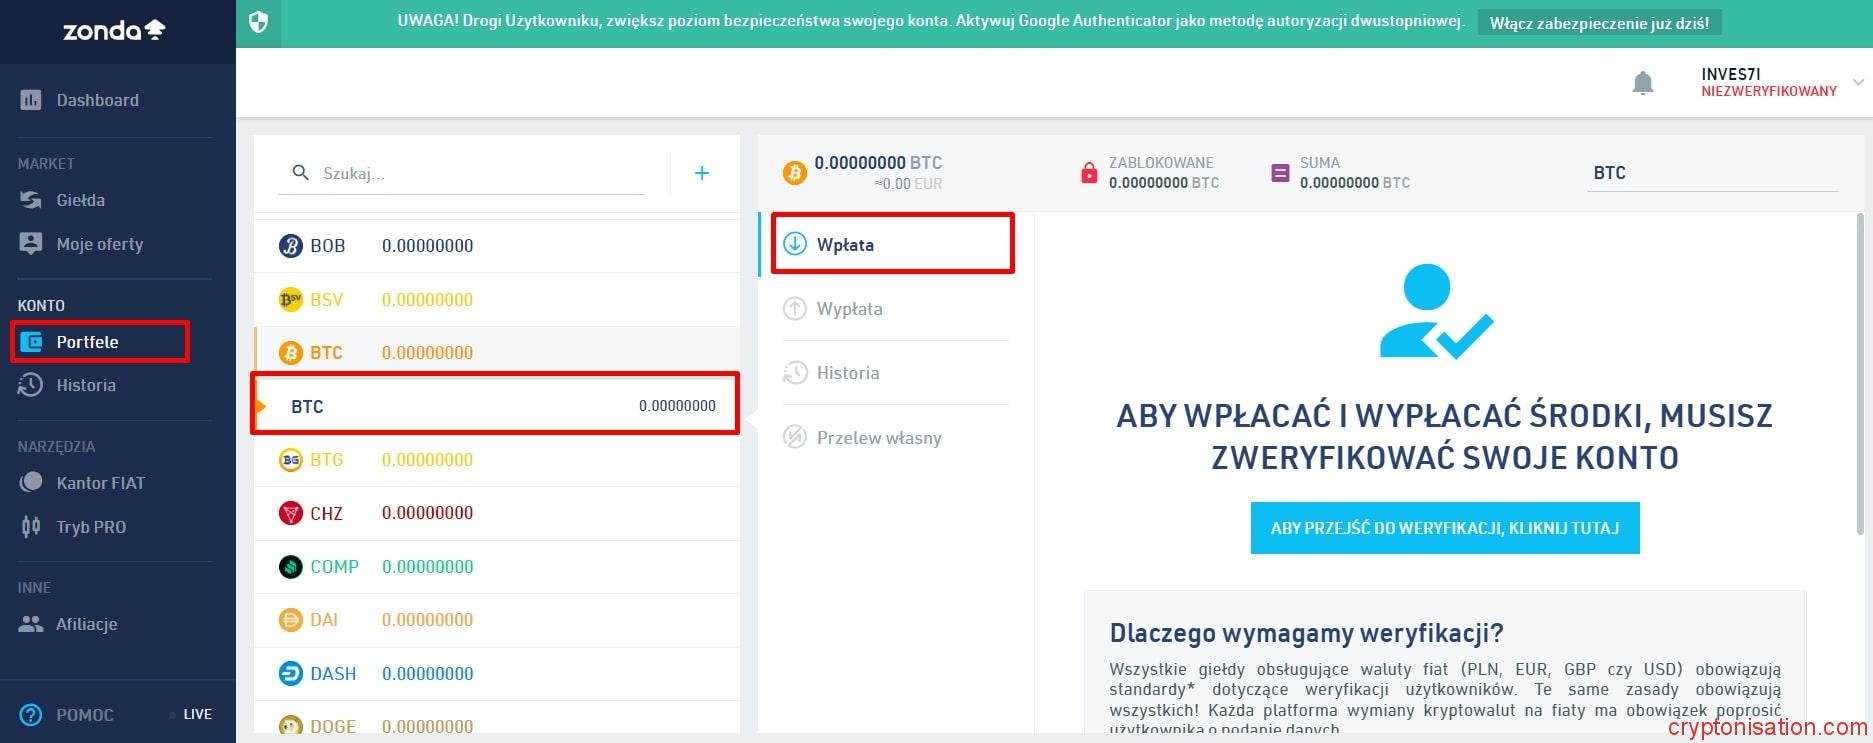Screen dimensions: 1873x743
Task: Click the orange Bitcoin icon in balance header
Action: pyautogui.click(x=794, y=173)
